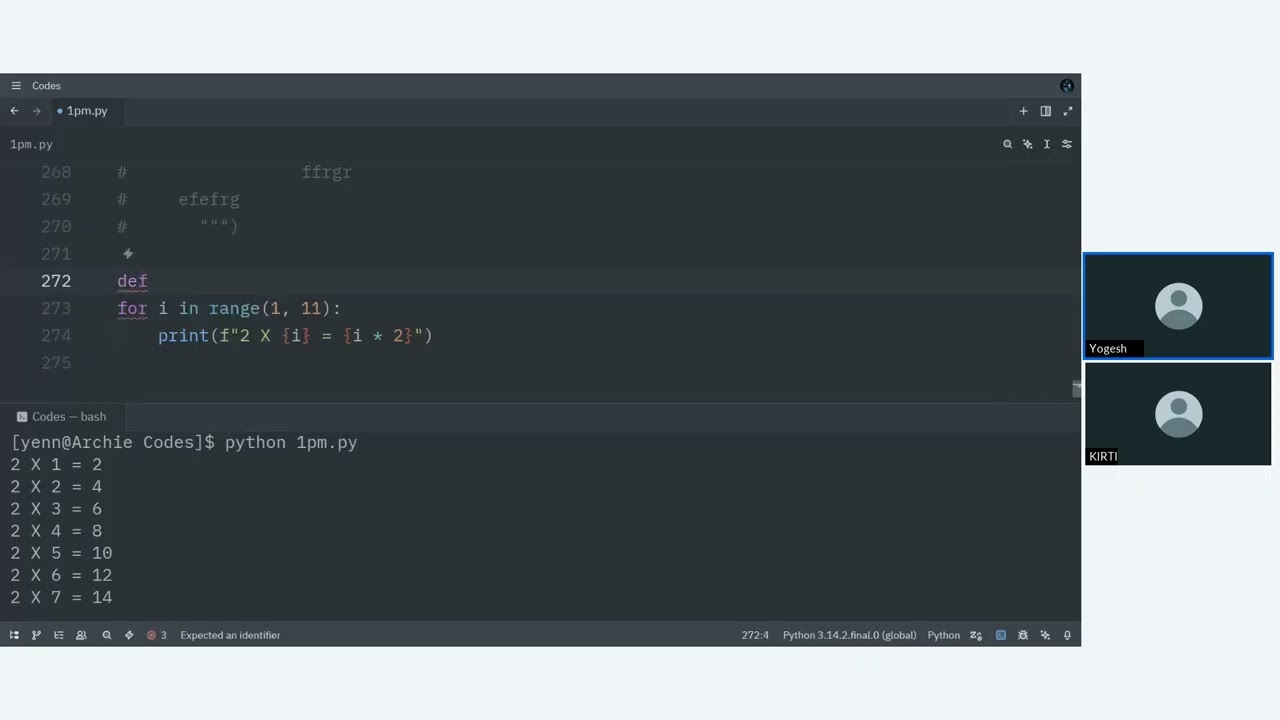Select KIRTI participant video tile

[1178, 414]
